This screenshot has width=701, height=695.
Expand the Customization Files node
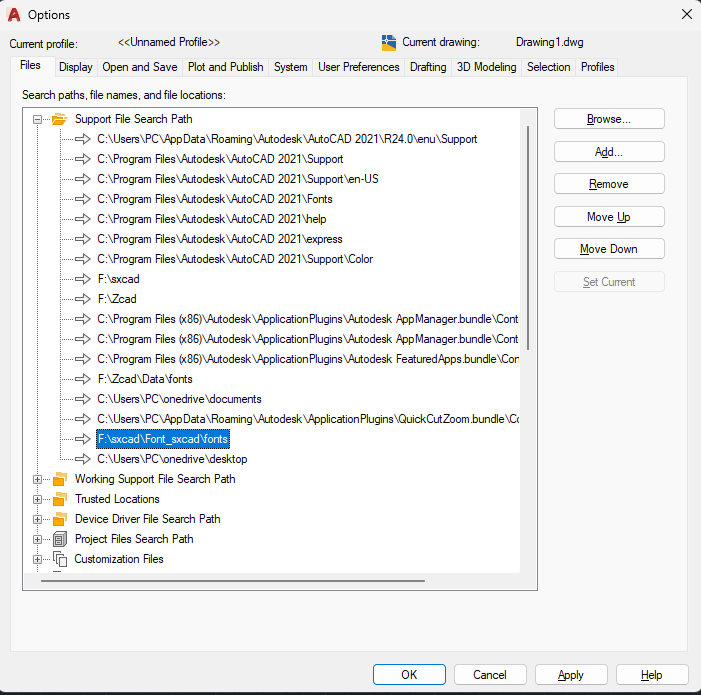coord(38,559)
